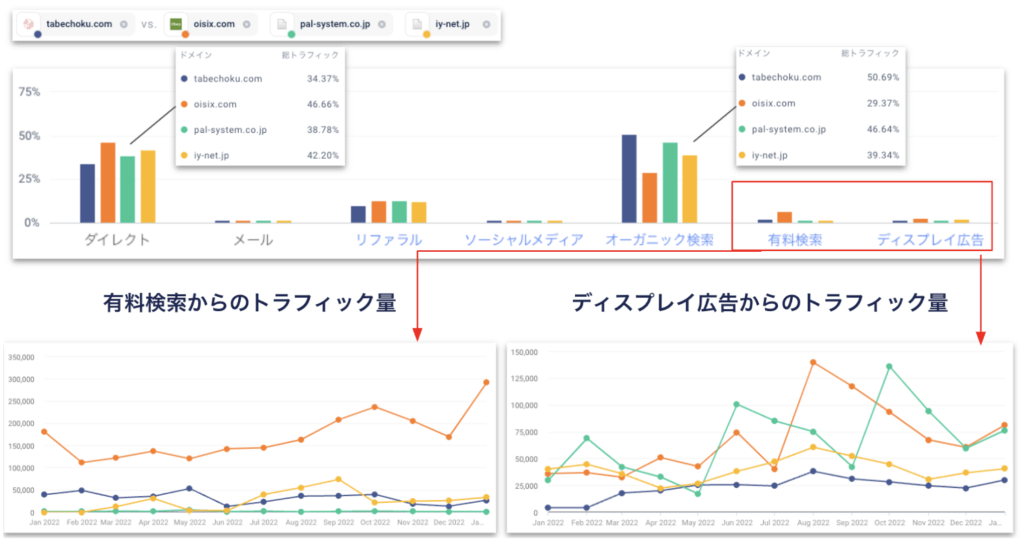Click the blue tabechoku.com bar under オーガニック検索
Image resolution: width=1024 pixels, height=545 pixels.
tap(629, 179)
